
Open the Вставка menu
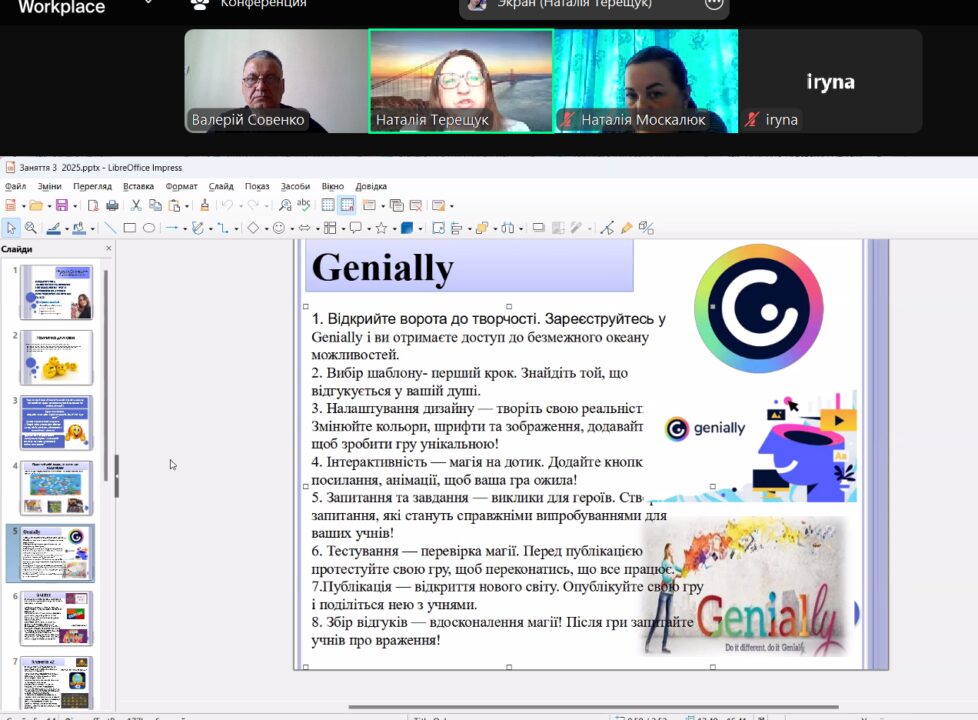coord(138,186)
